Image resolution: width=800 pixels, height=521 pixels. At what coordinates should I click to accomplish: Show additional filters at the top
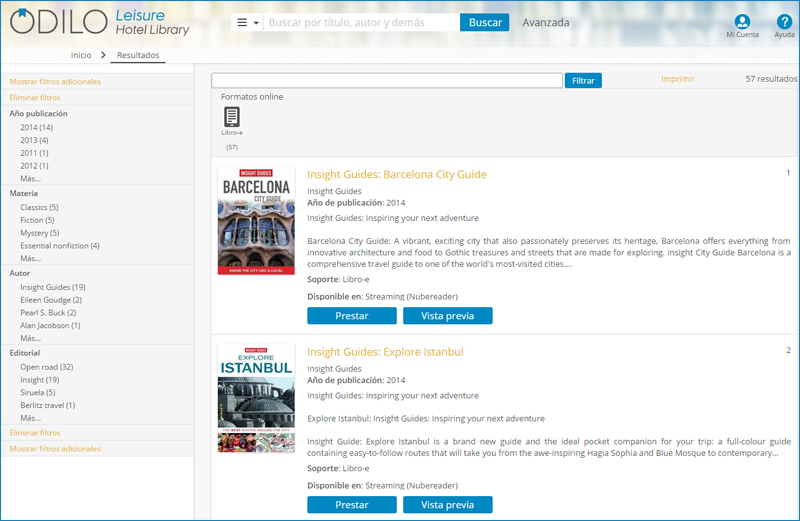[x=55, y=82]
